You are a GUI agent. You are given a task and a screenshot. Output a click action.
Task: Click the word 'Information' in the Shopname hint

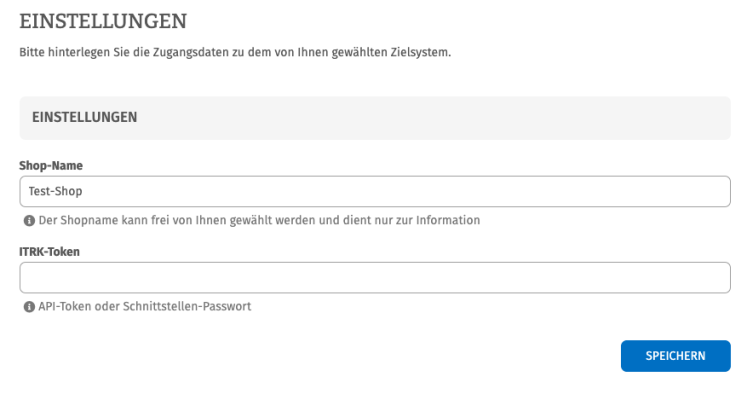pos(448,220)
